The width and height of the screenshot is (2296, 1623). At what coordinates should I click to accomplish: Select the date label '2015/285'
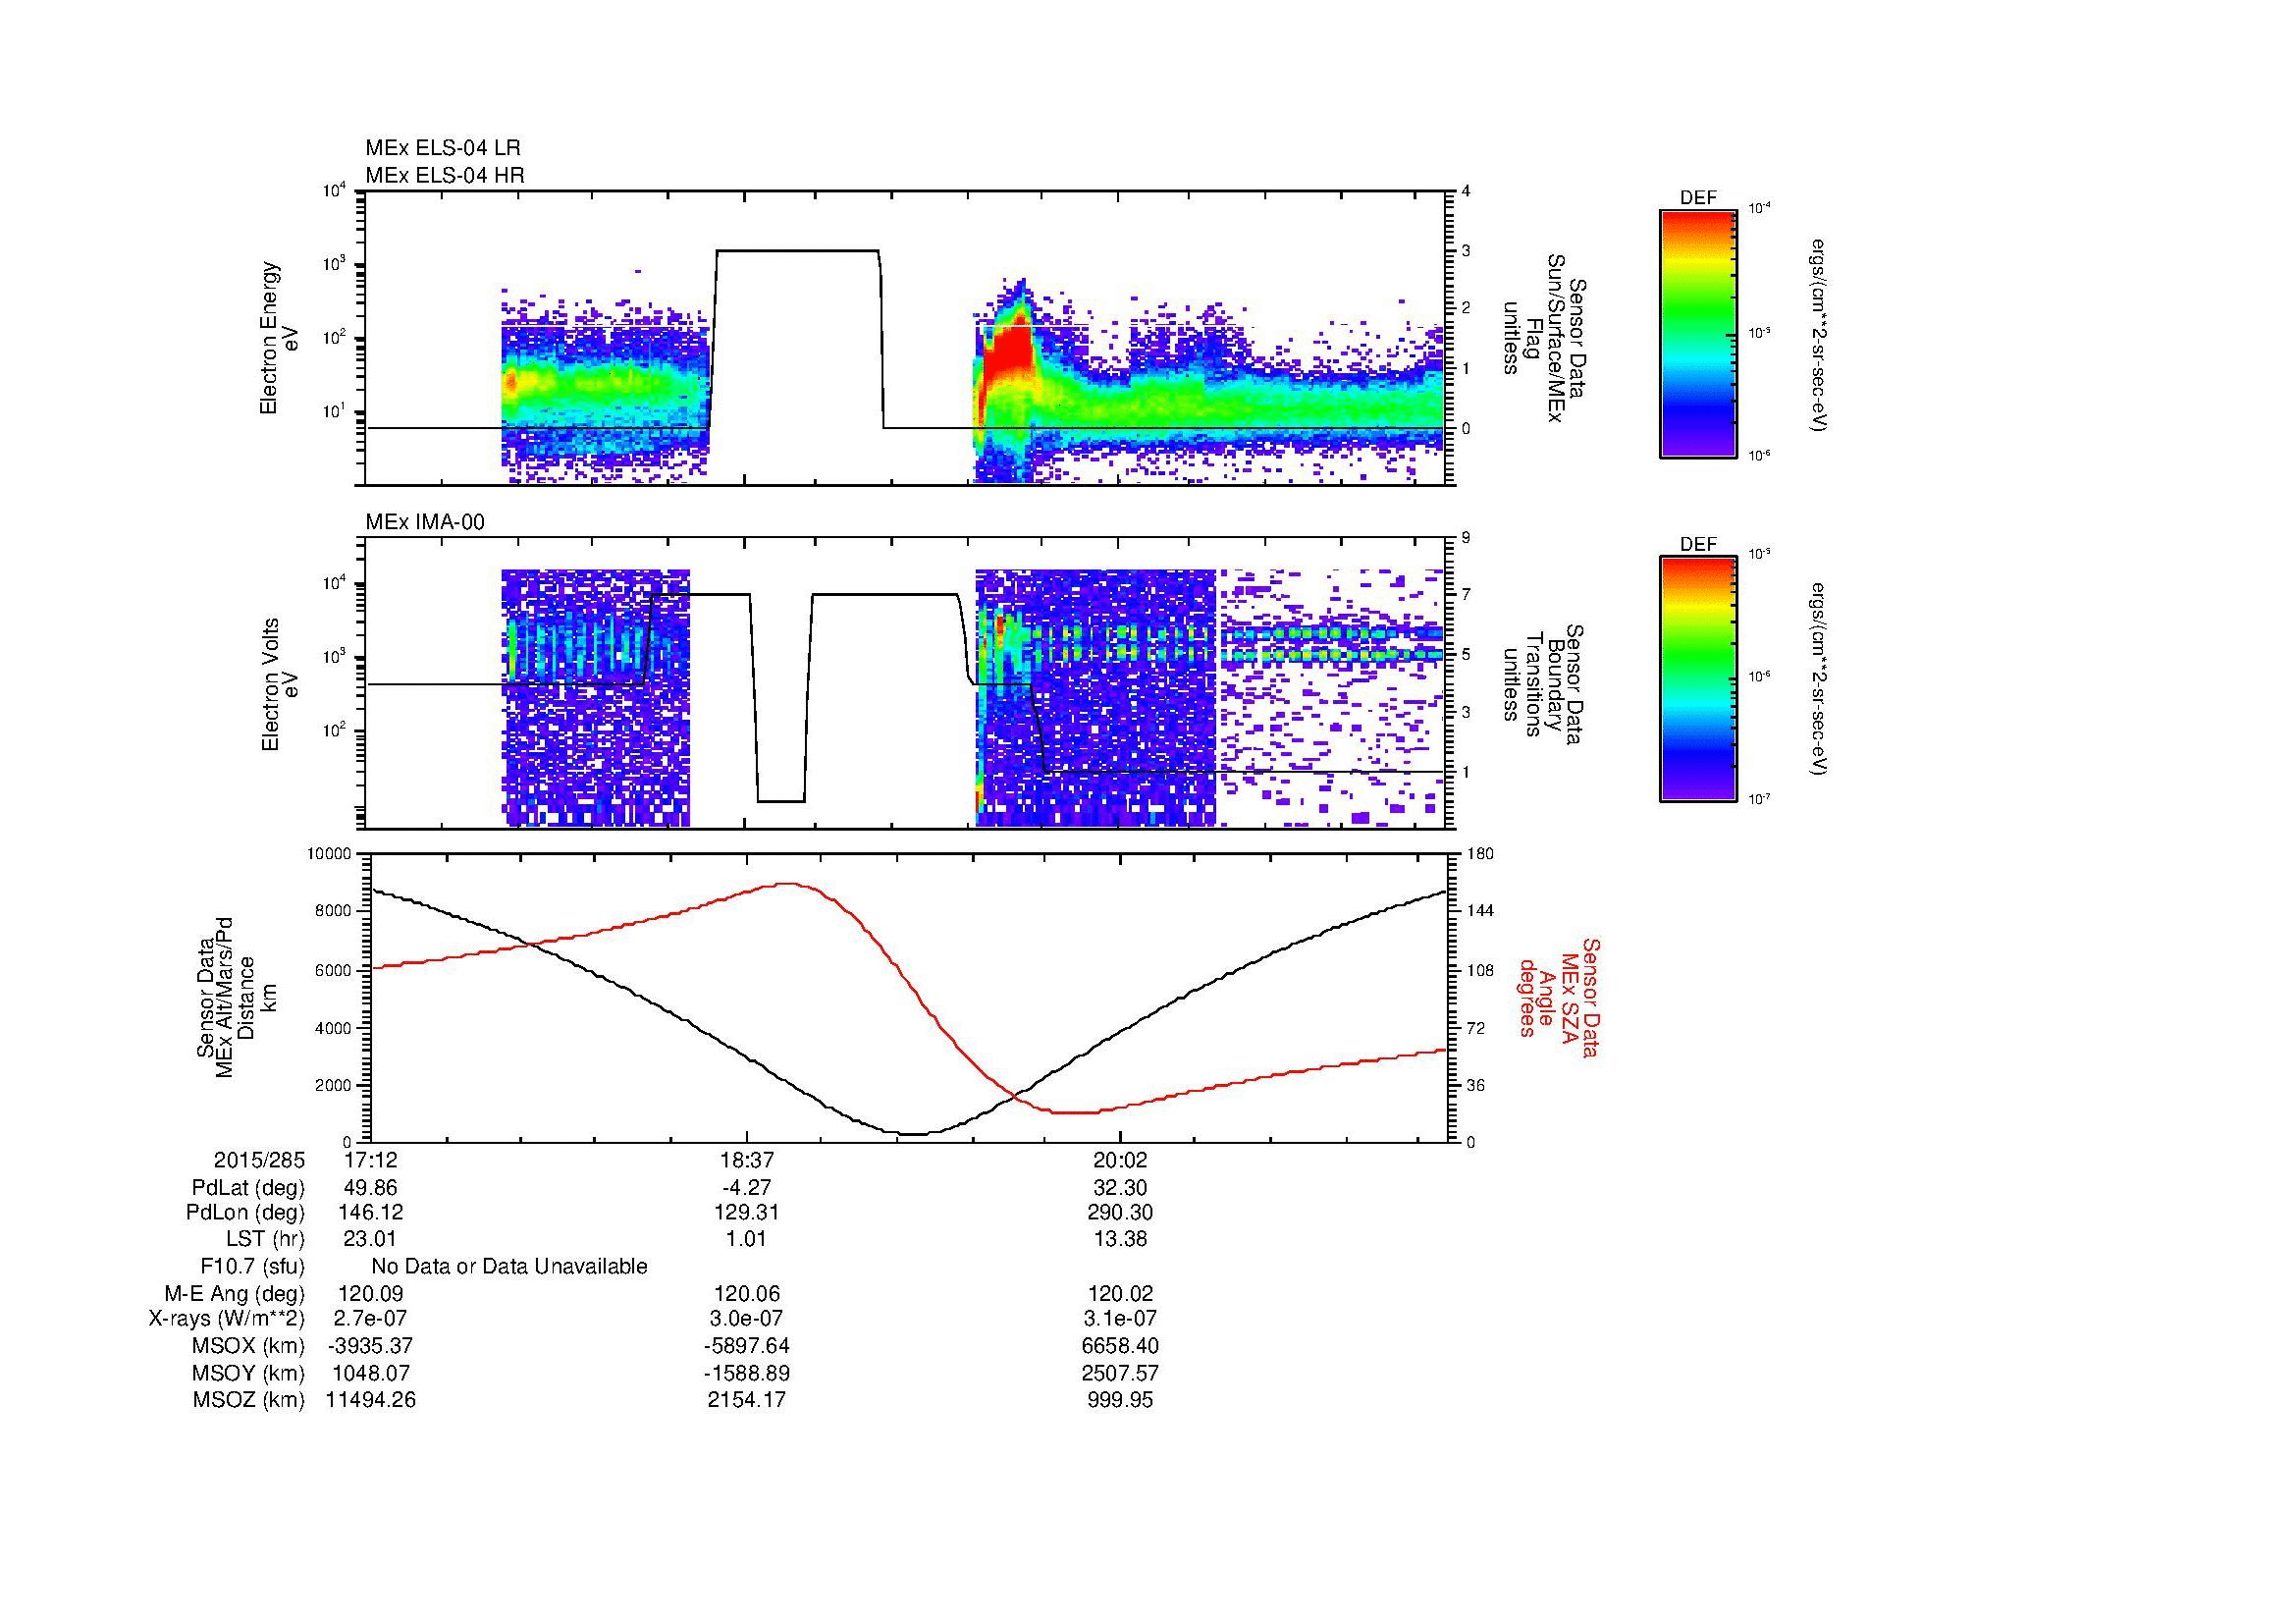(x=259, y=1160)
